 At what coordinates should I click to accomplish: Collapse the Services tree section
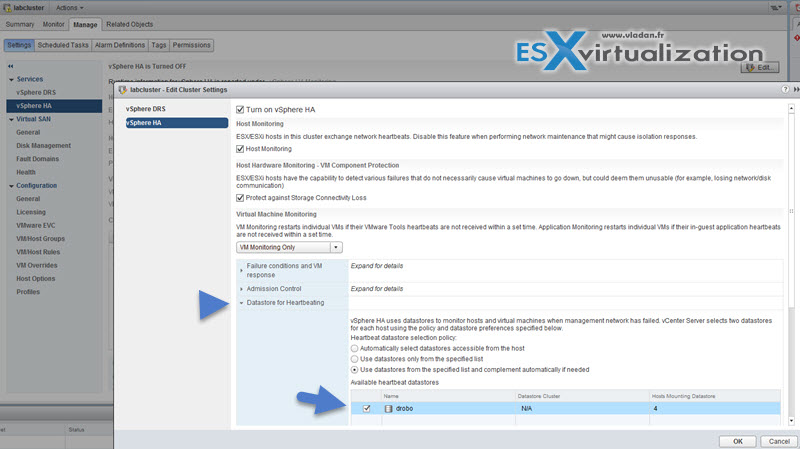(x=11, y=80)
